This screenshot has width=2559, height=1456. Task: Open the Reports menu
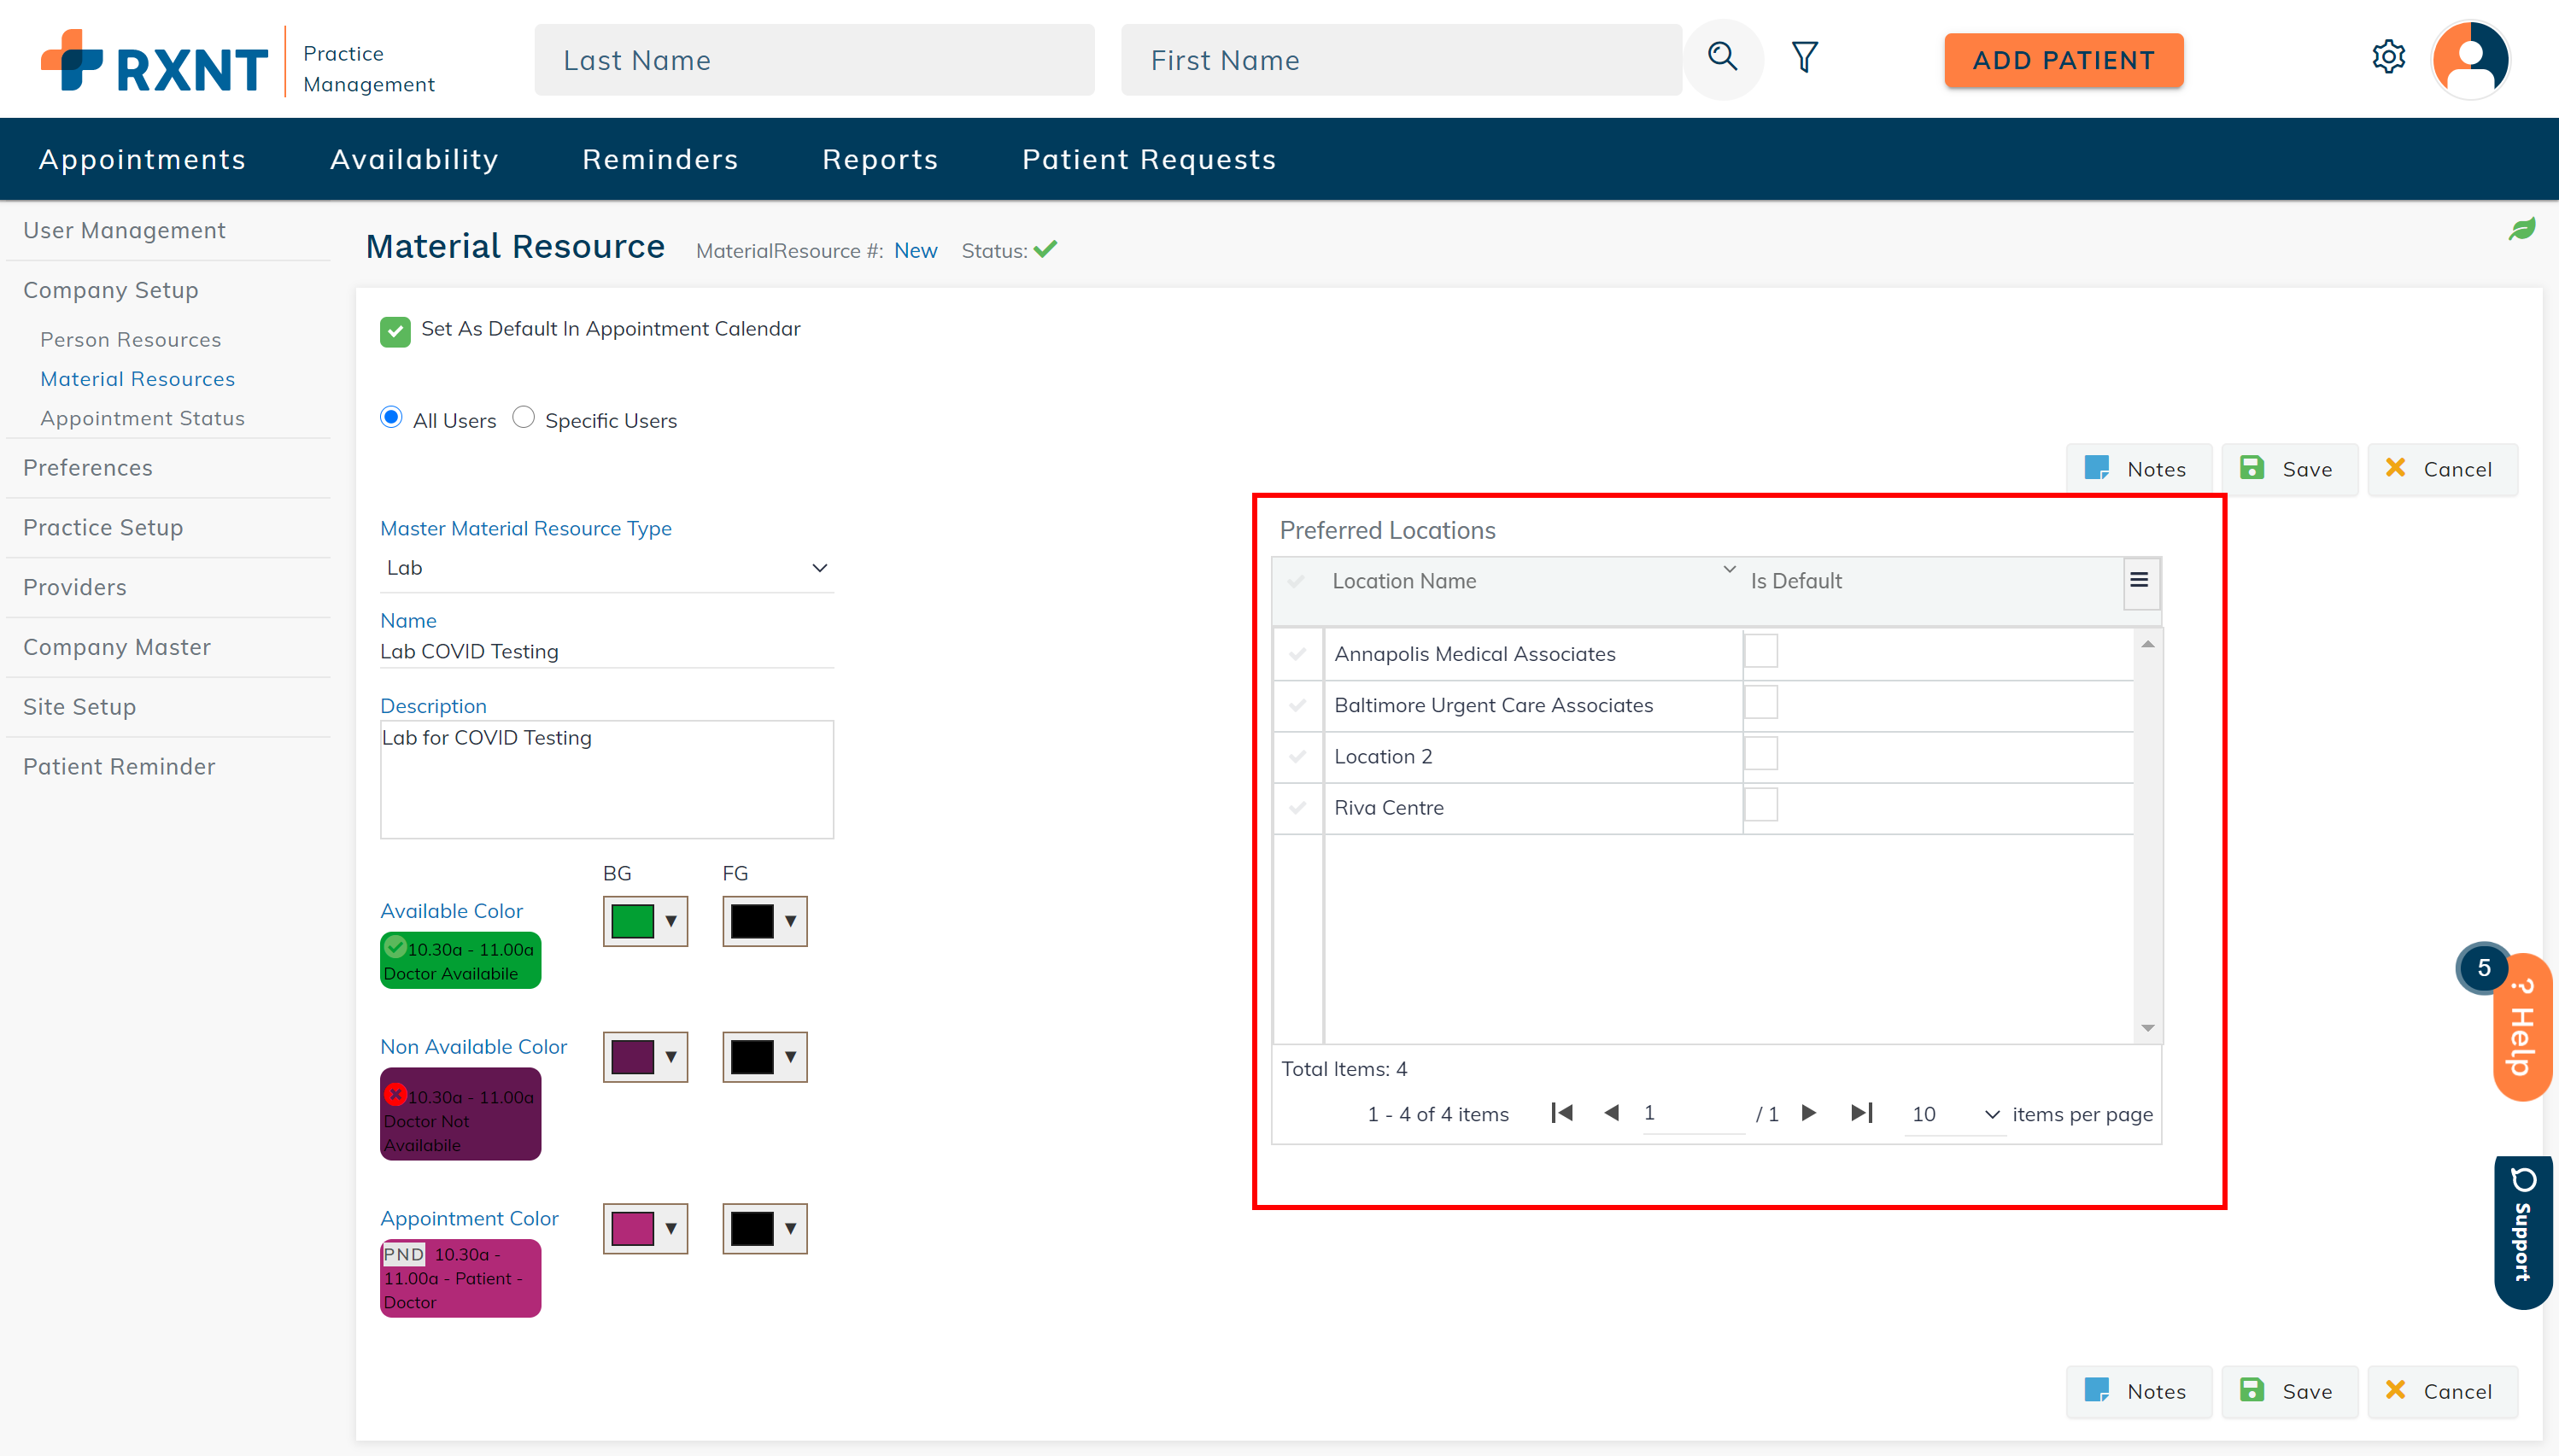(x=880, y=159)
